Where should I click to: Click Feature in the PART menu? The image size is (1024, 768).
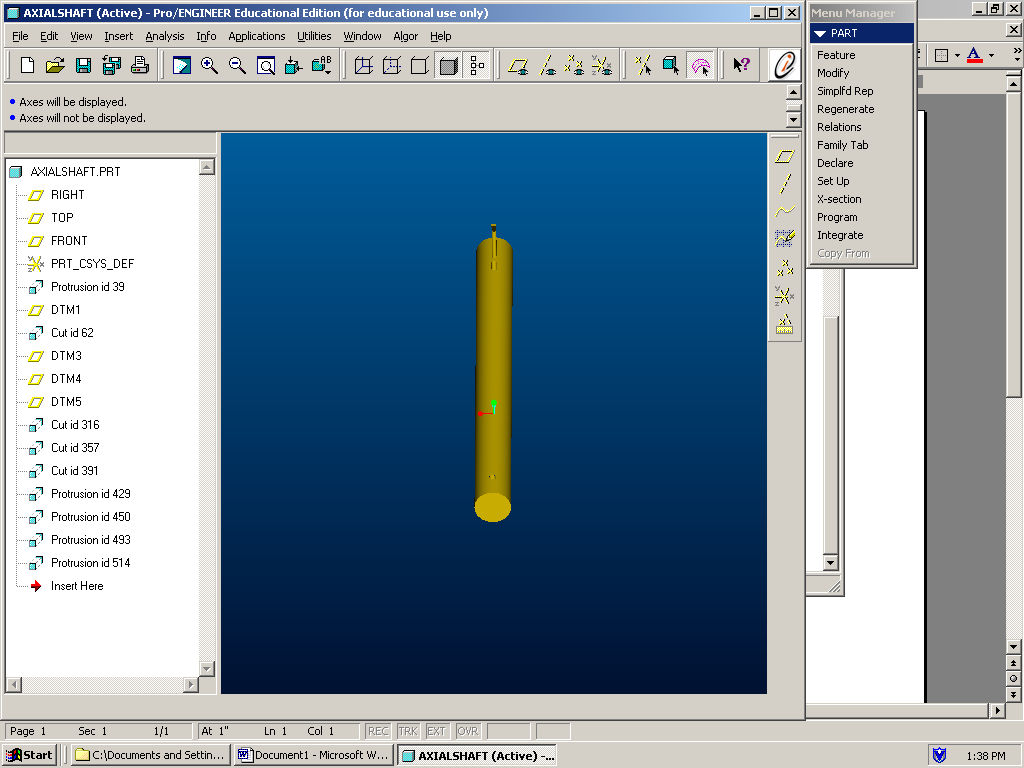pyautogui.click(x=836, y=55)
